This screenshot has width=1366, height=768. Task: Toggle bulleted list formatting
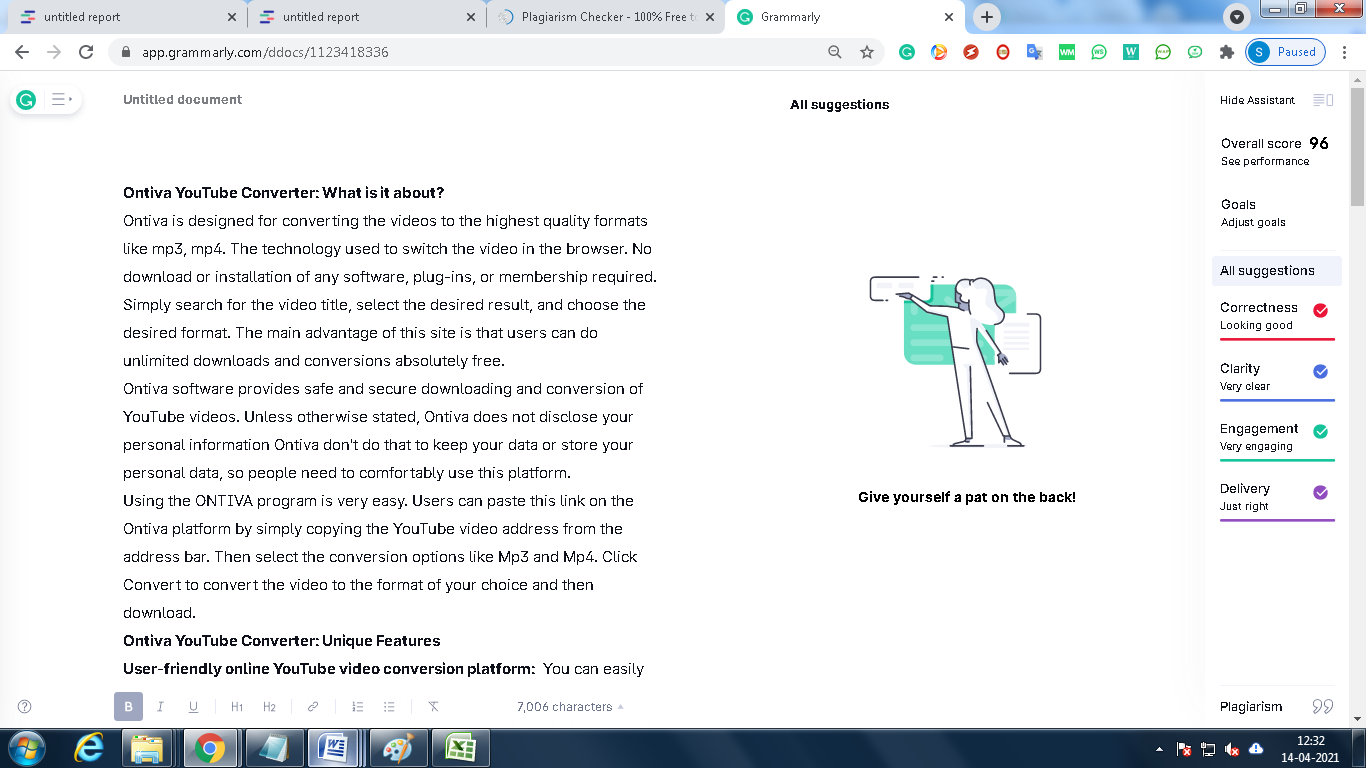click(x=389, y=706)
